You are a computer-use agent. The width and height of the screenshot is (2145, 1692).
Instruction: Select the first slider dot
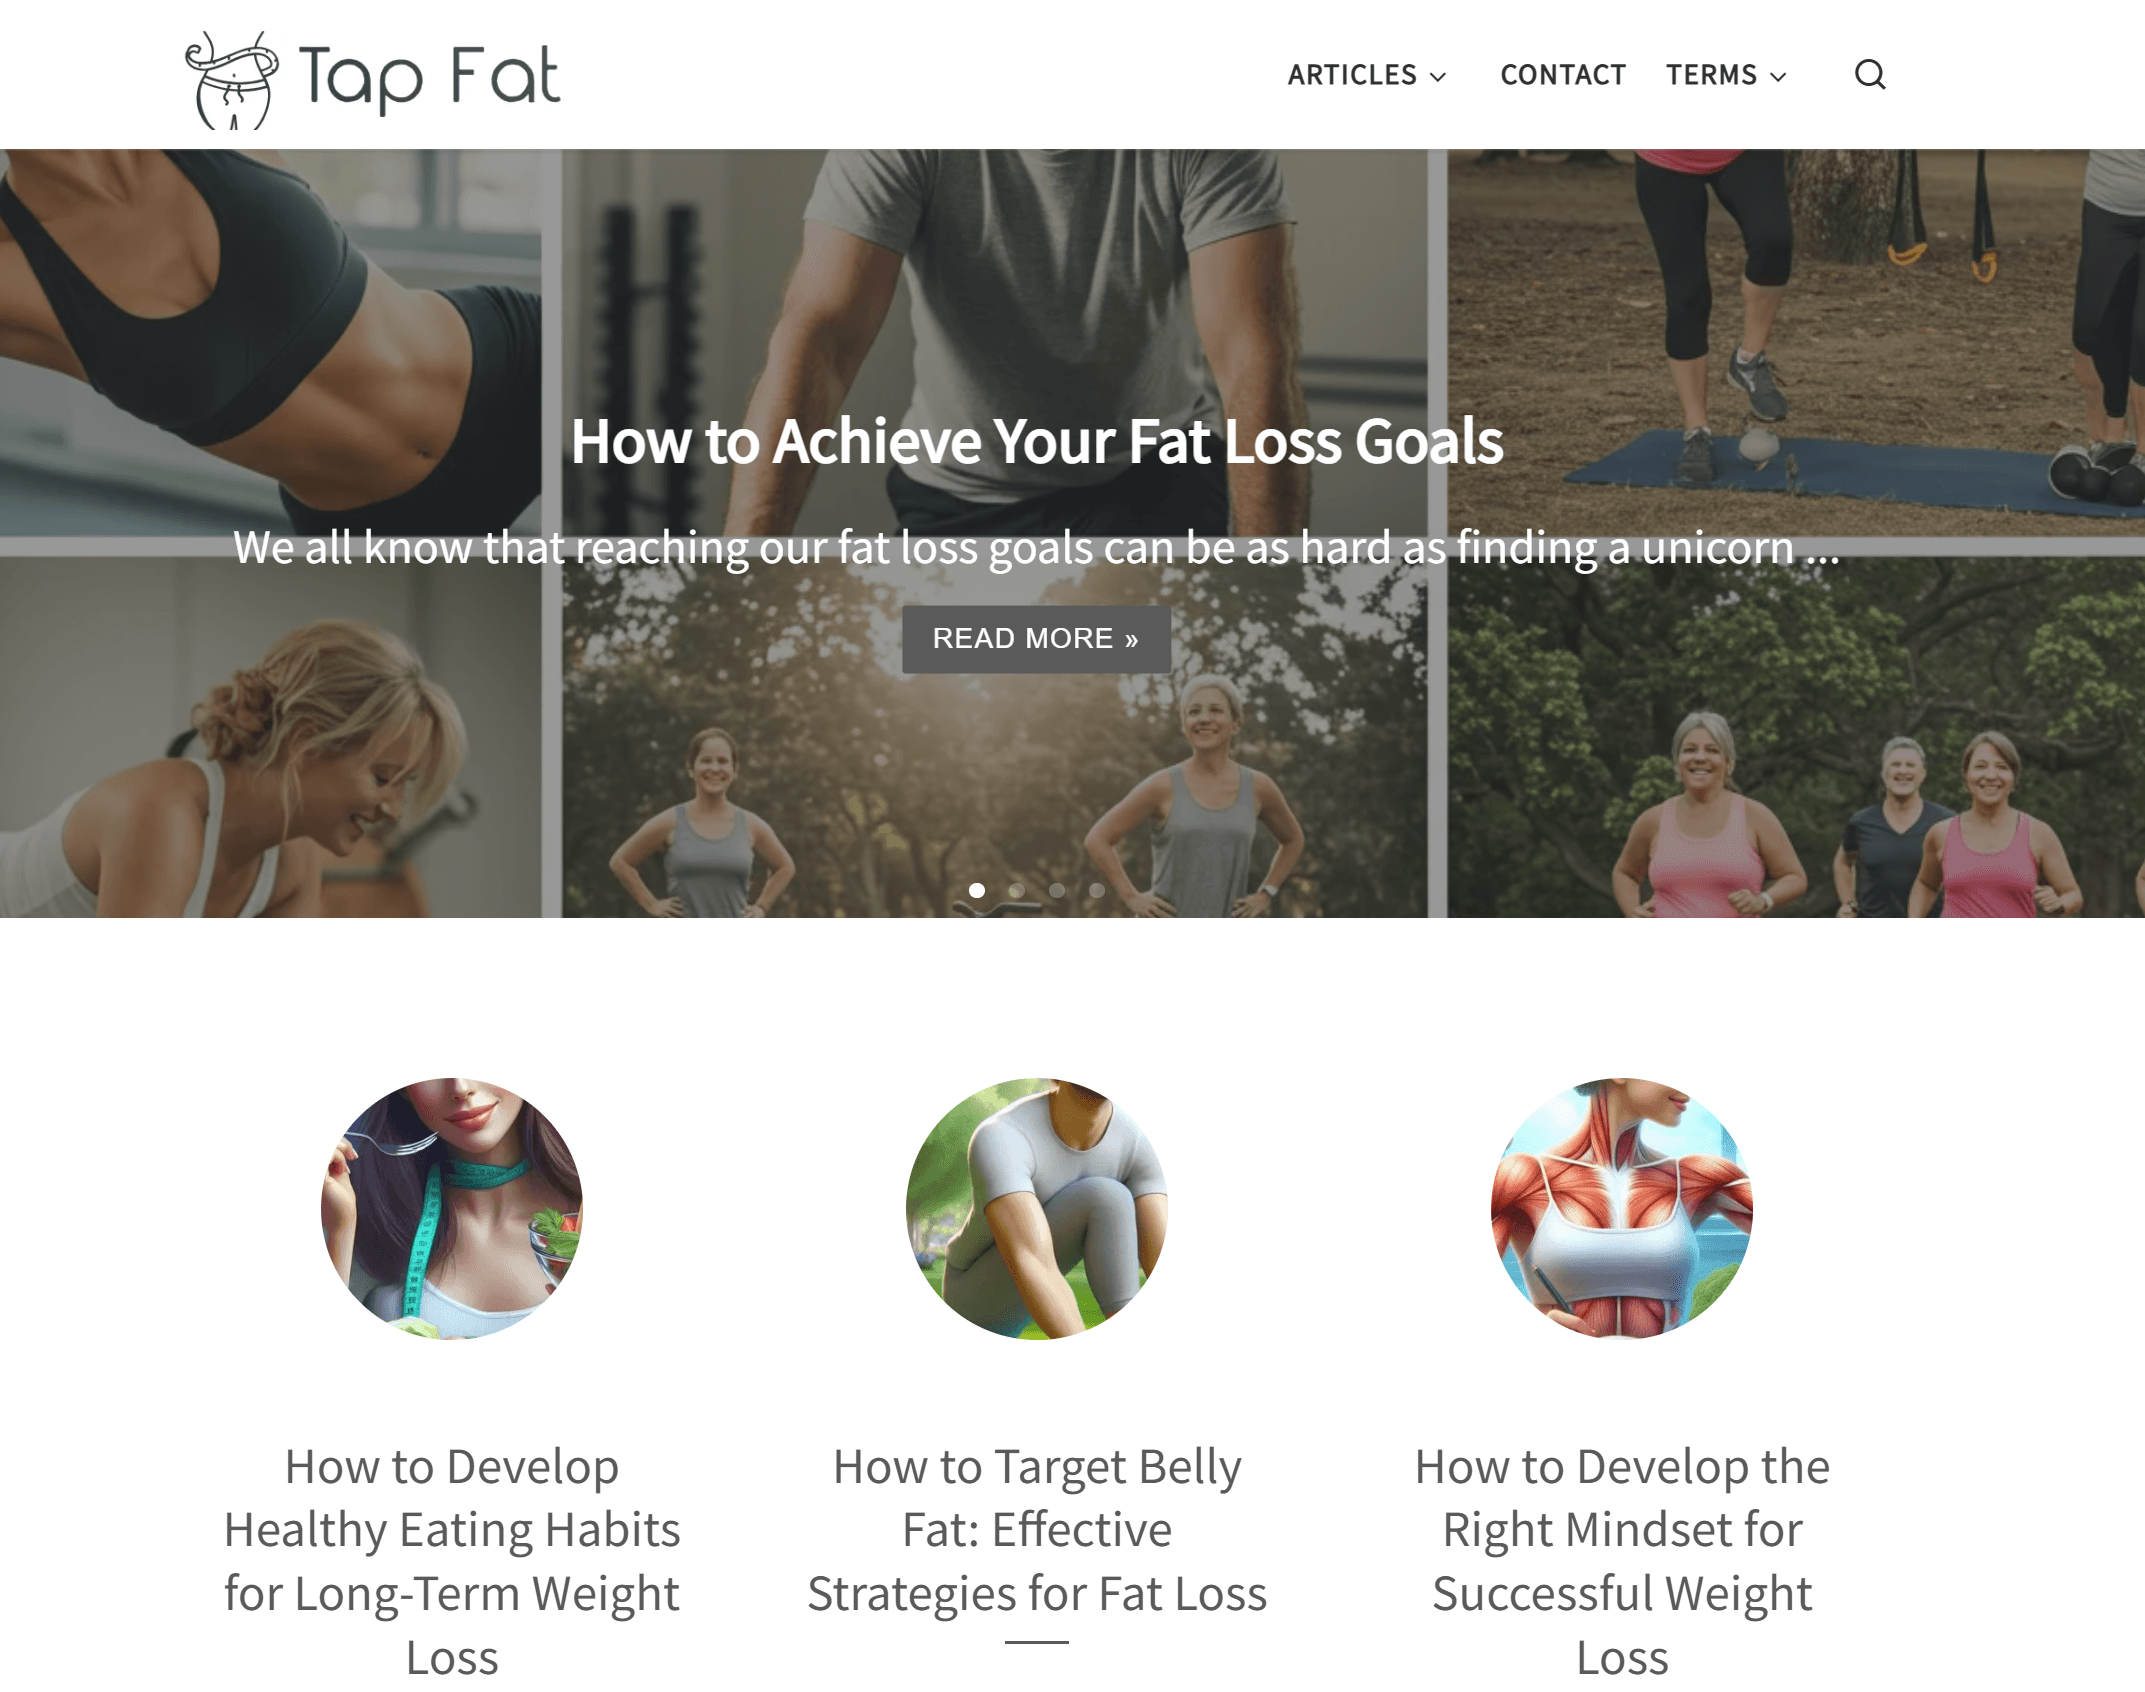coord(977,890)
